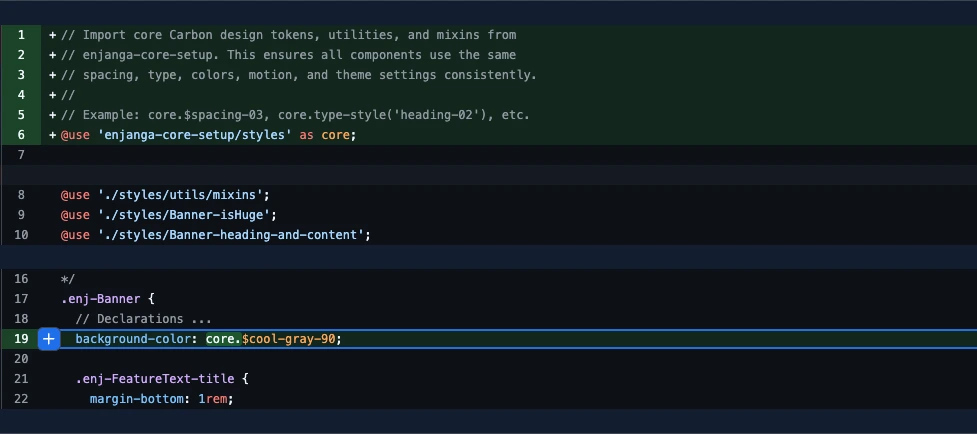Click the 1rem value on line 22

coord(212,399)
